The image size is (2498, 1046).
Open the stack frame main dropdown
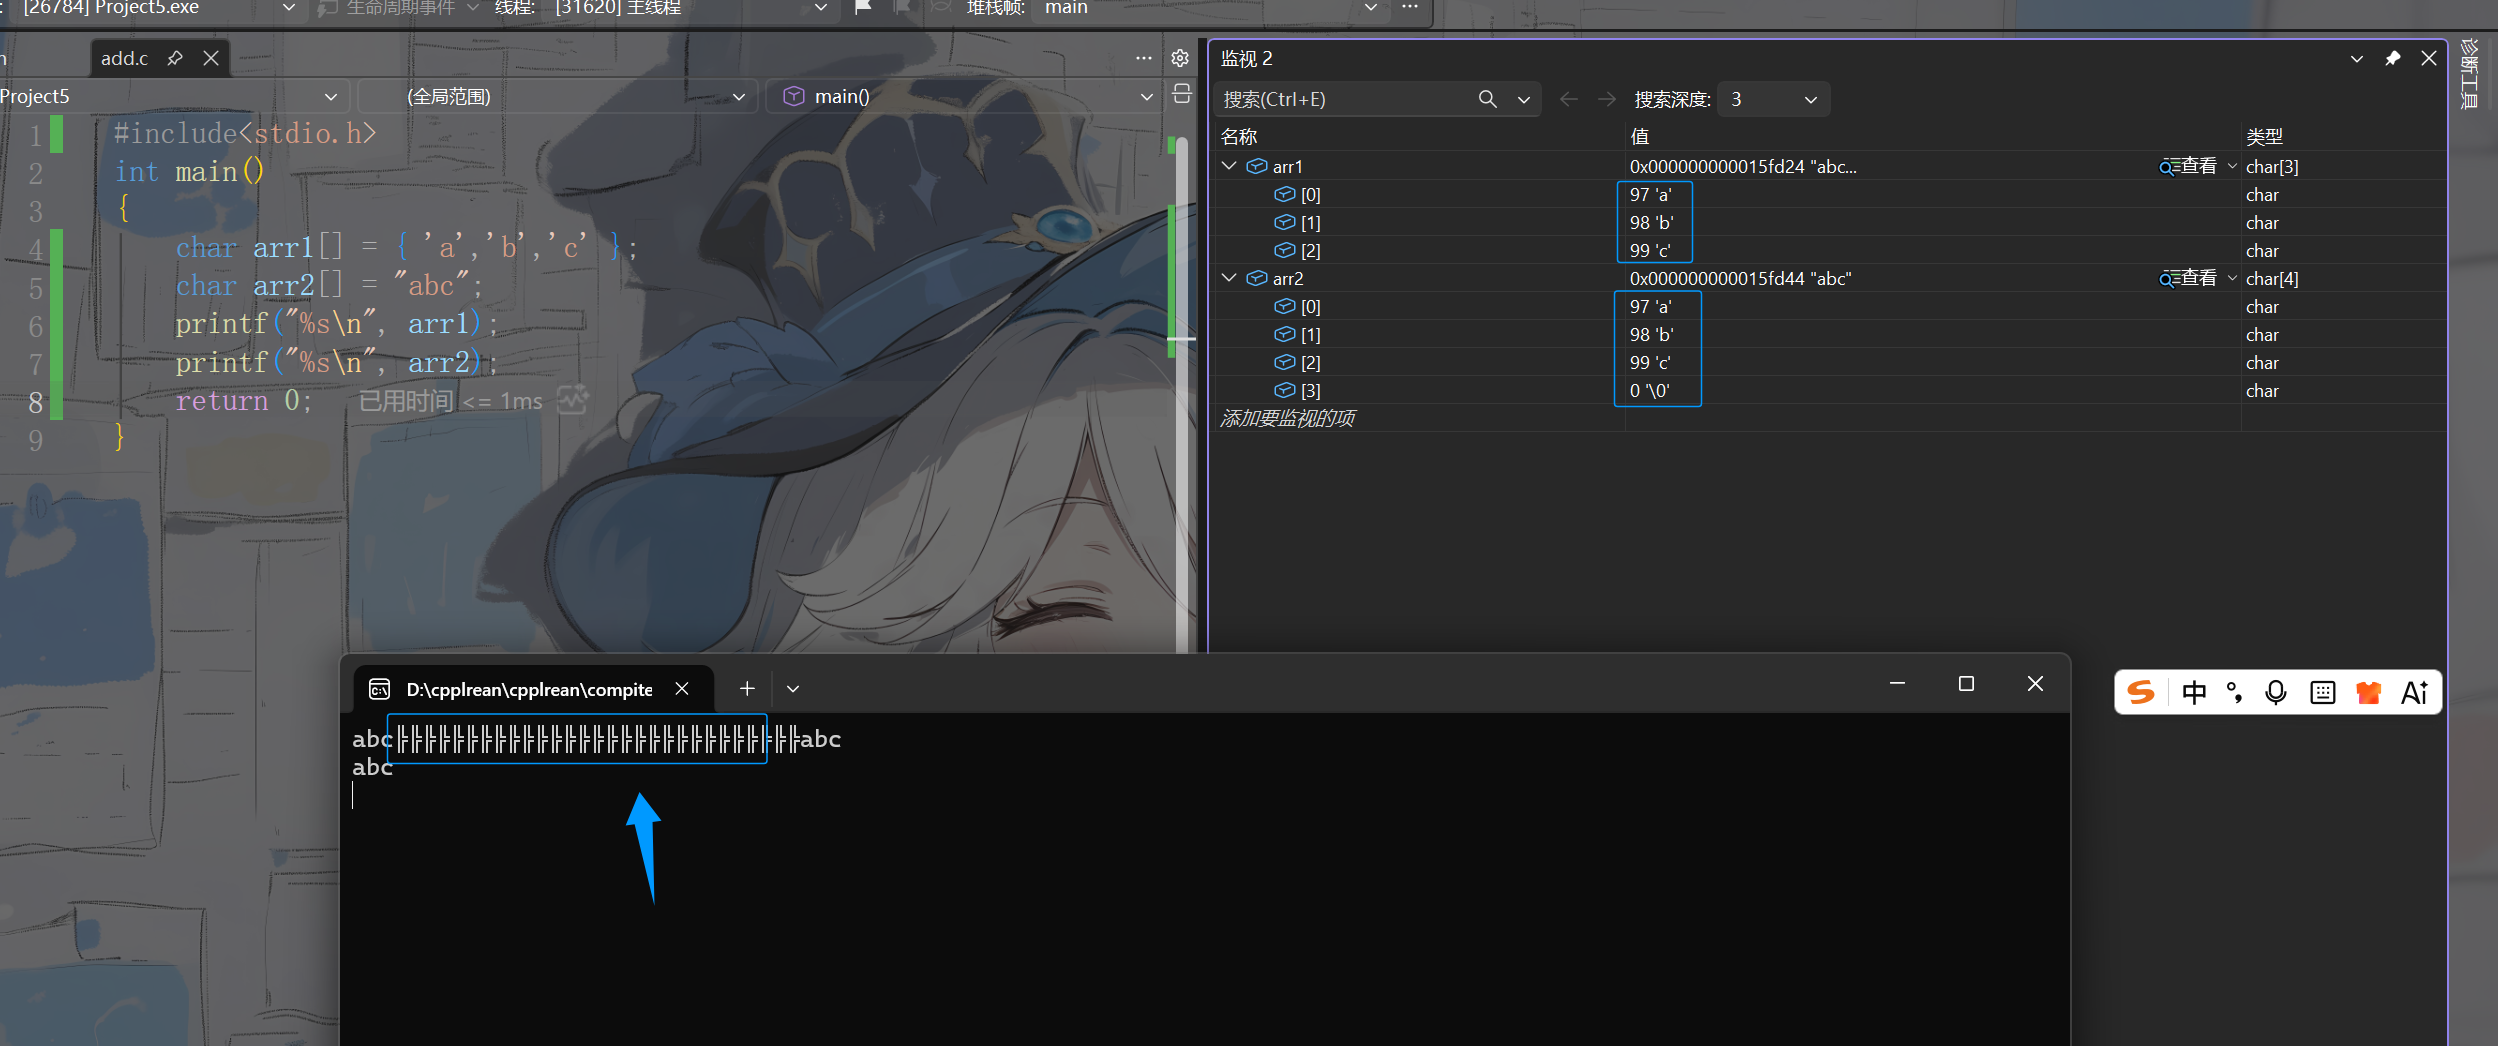[1371, 8]
